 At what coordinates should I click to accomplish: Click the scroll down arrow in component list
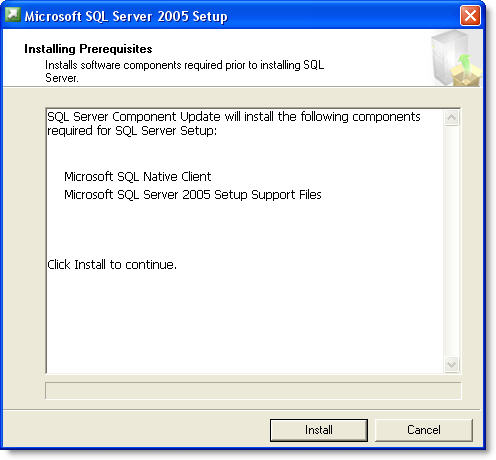coord(451,364)
